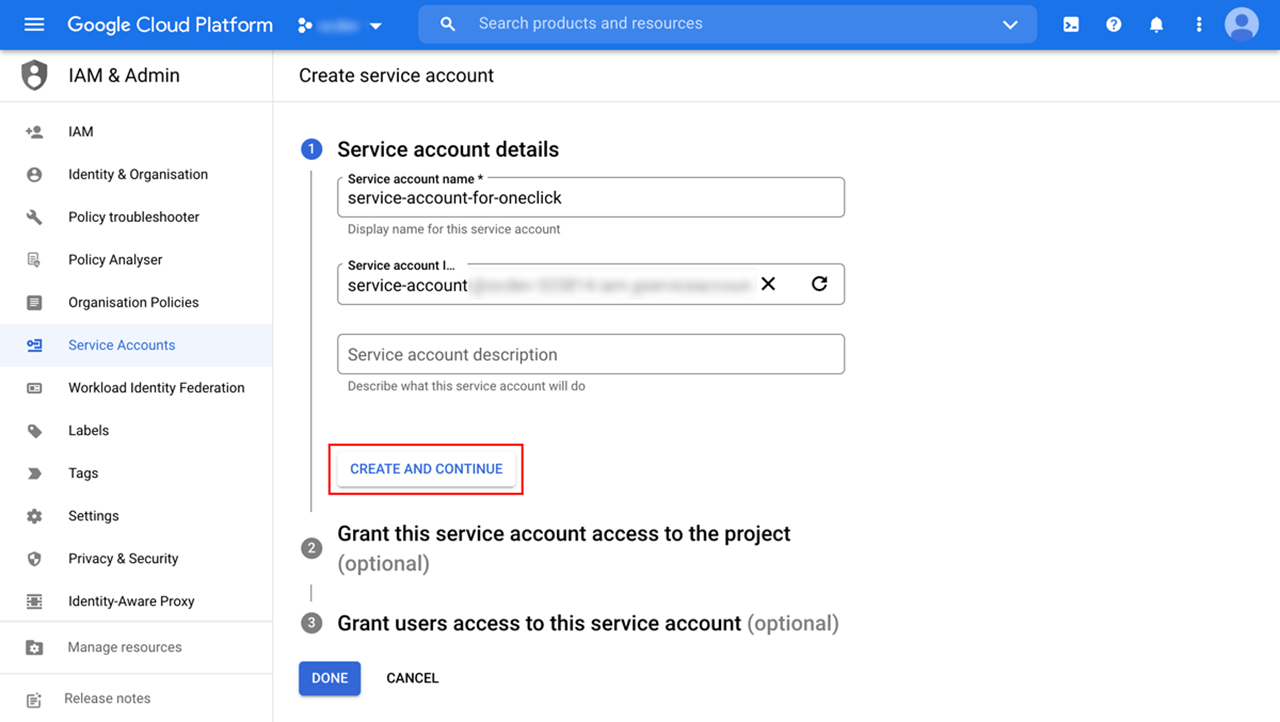Click the Policy Analyser document icon
This screenshot has width=1280, height=722.
(34, 260)
